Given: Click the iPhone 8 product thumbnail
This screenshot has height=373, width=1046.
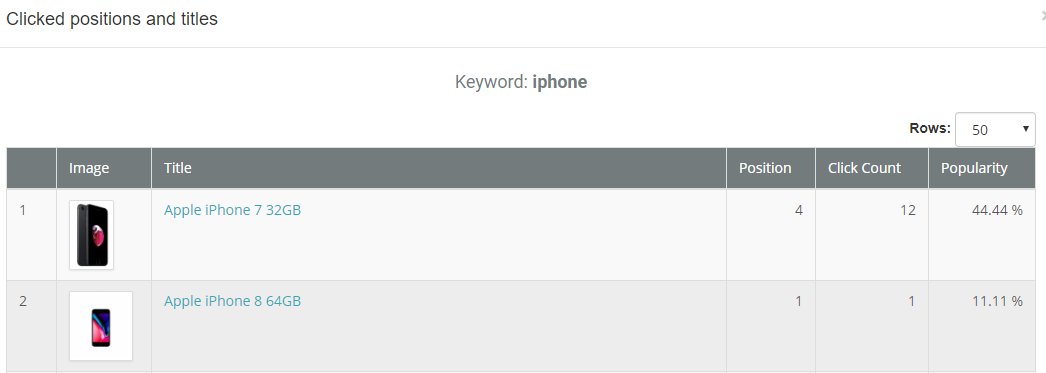Looking at the screenshot, I should click(101, 326).
